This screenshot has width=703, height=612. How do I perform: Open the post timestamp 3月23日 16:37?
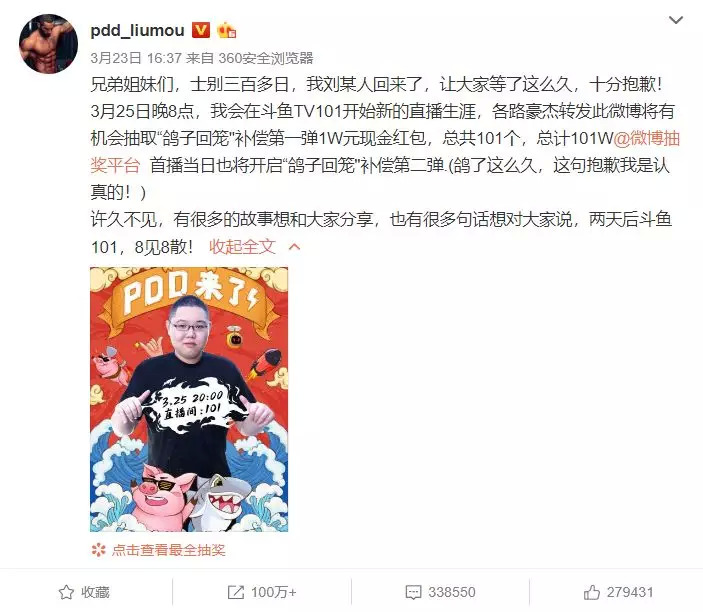click(136, 58)
